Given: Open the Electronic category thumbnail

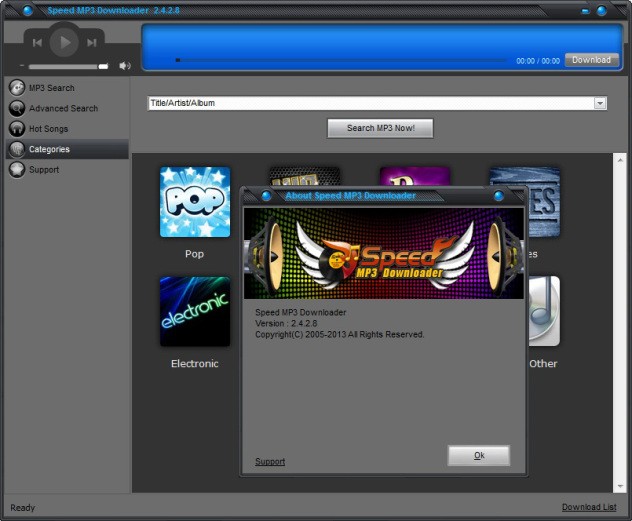Looking at the screenshot, I should tap(195, 311).
